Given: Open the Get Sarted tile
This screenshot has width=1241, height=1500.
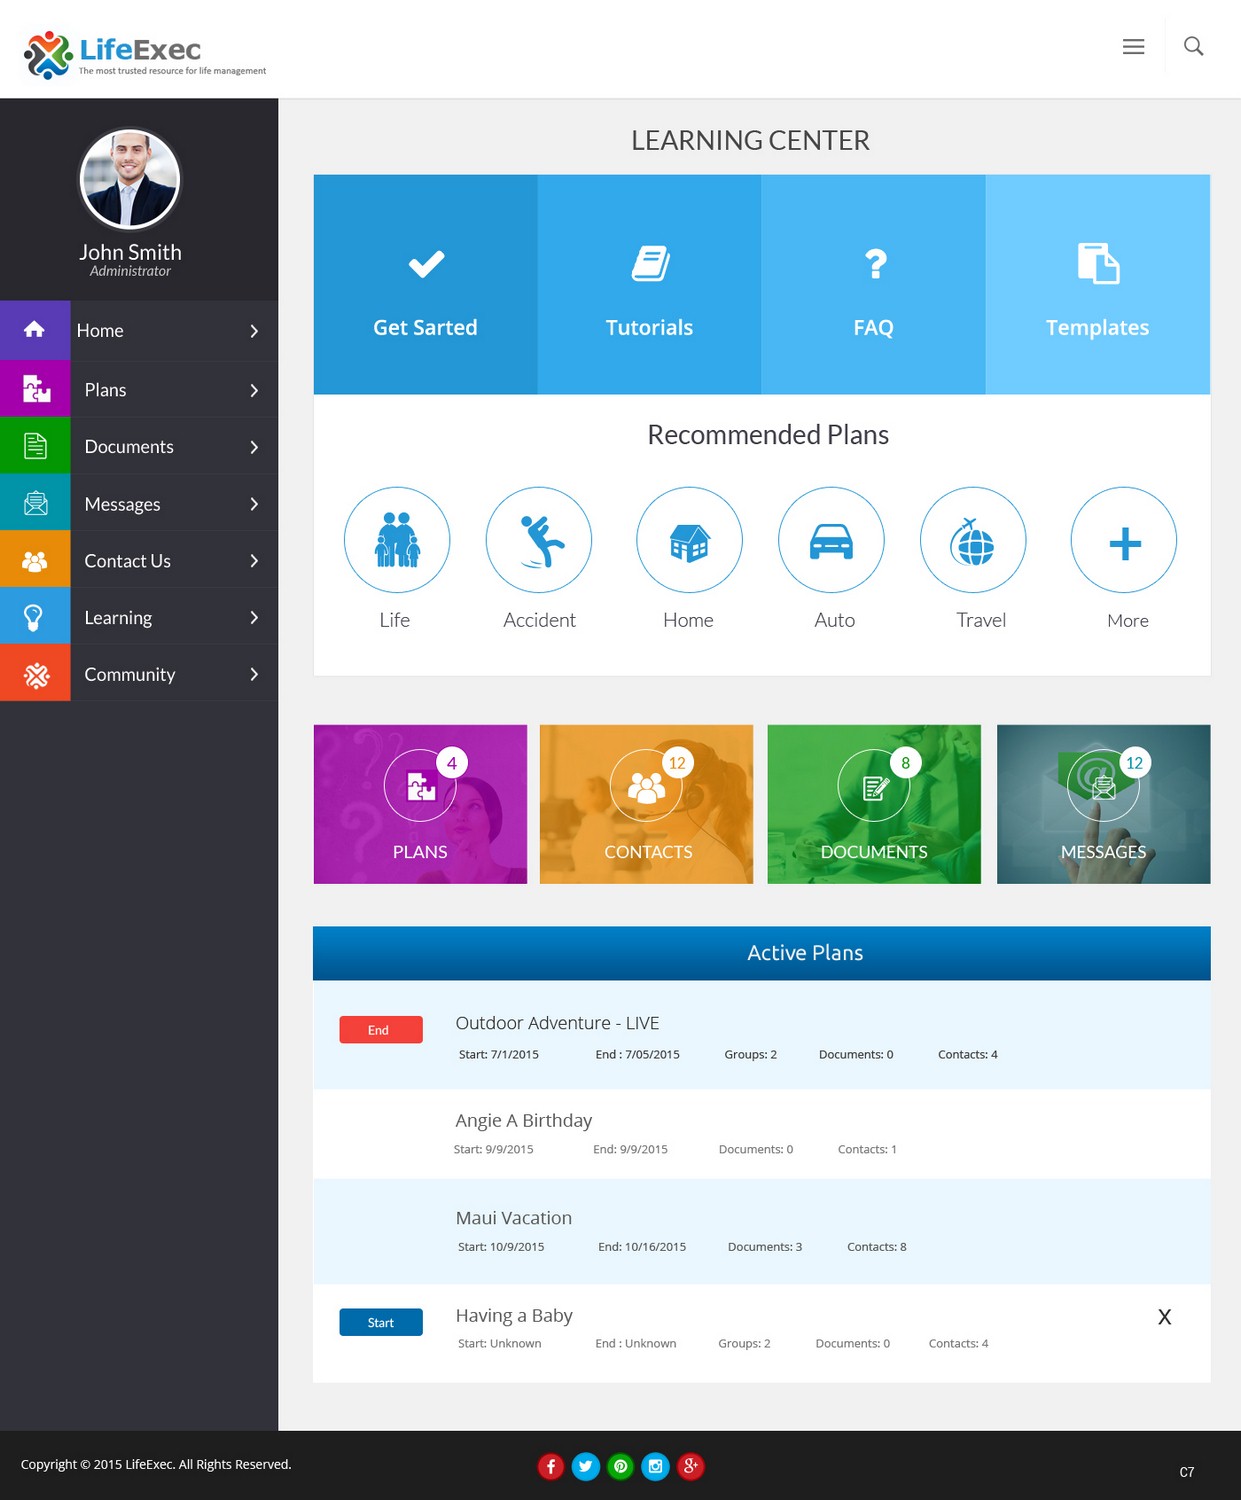Looking at the screenshot, I should click(x=425, y=284).
